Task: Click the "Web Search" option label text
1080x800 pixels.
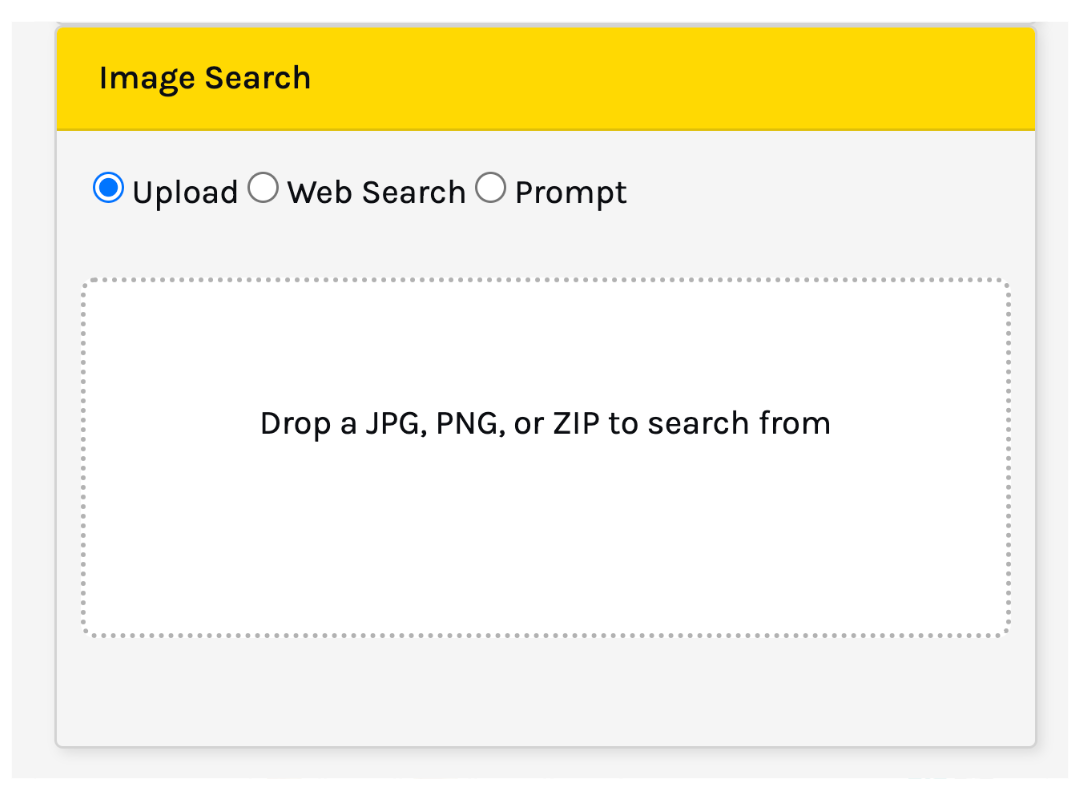Action: [376, 192]
